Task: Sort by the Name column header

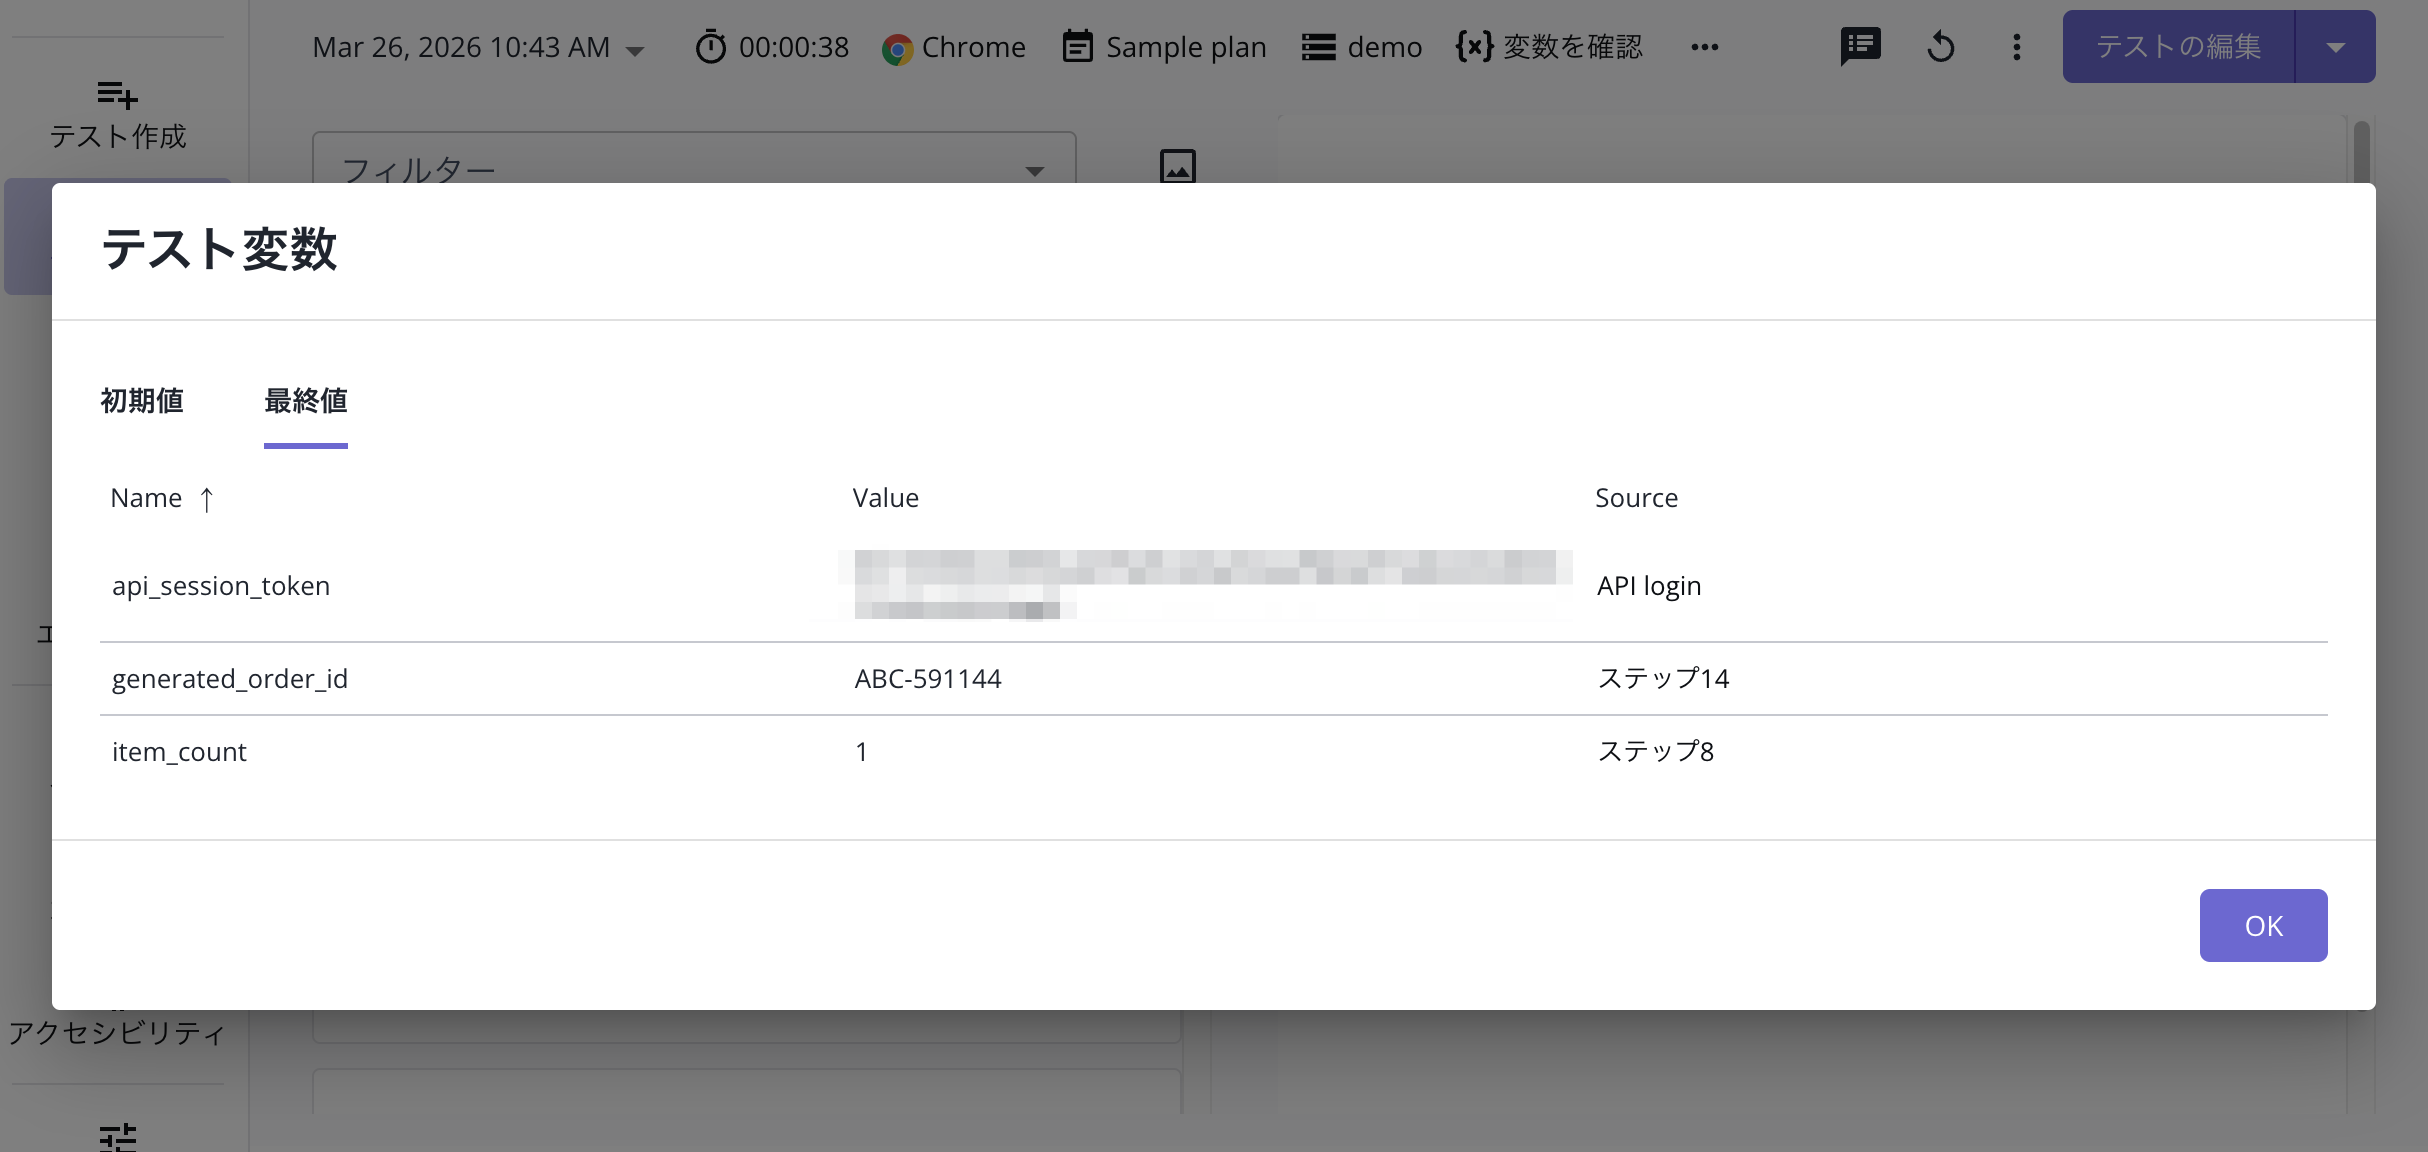Action: (147, 498)
